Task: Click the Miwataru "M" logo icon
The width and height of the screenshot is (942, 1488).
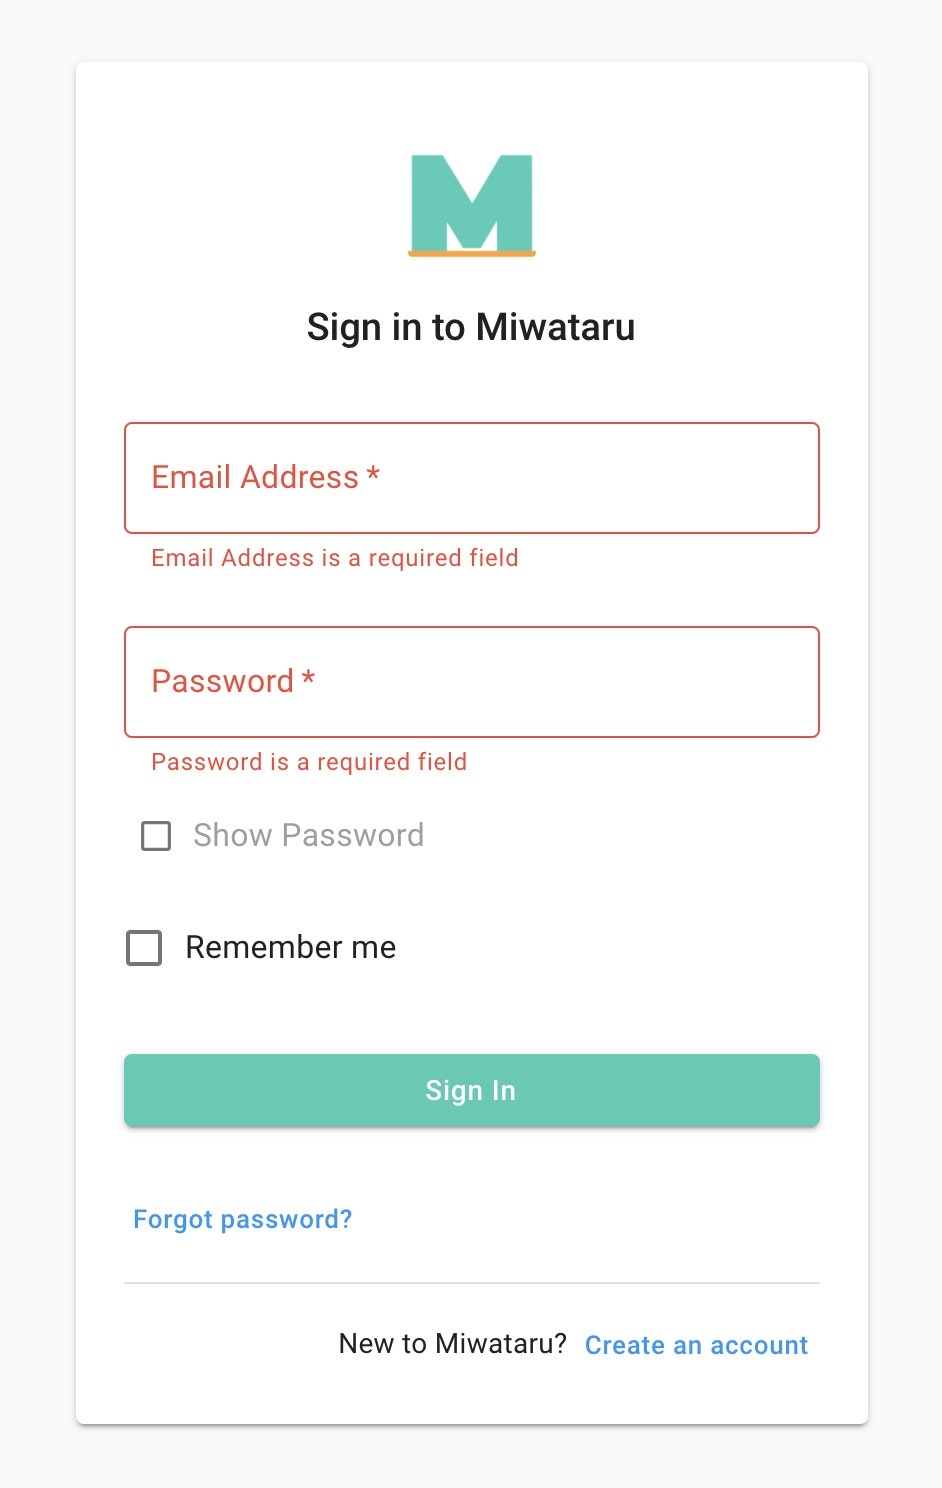Action: pos(471,204)
